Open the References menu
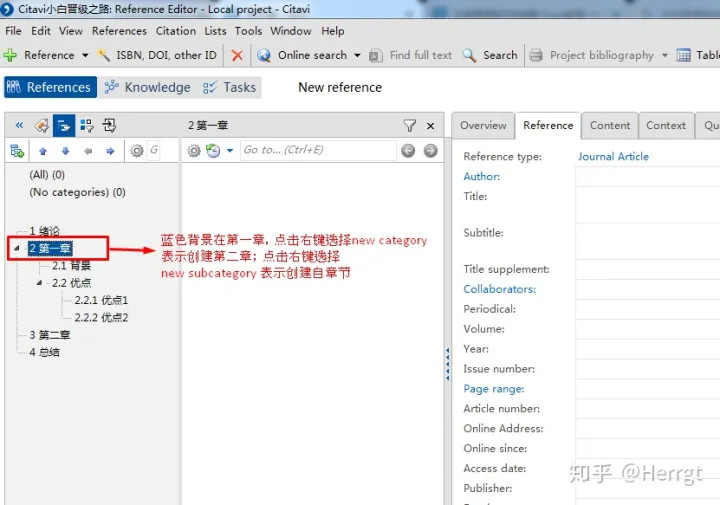The height and width of the screenshot is (505, 720). coord(119,31)
